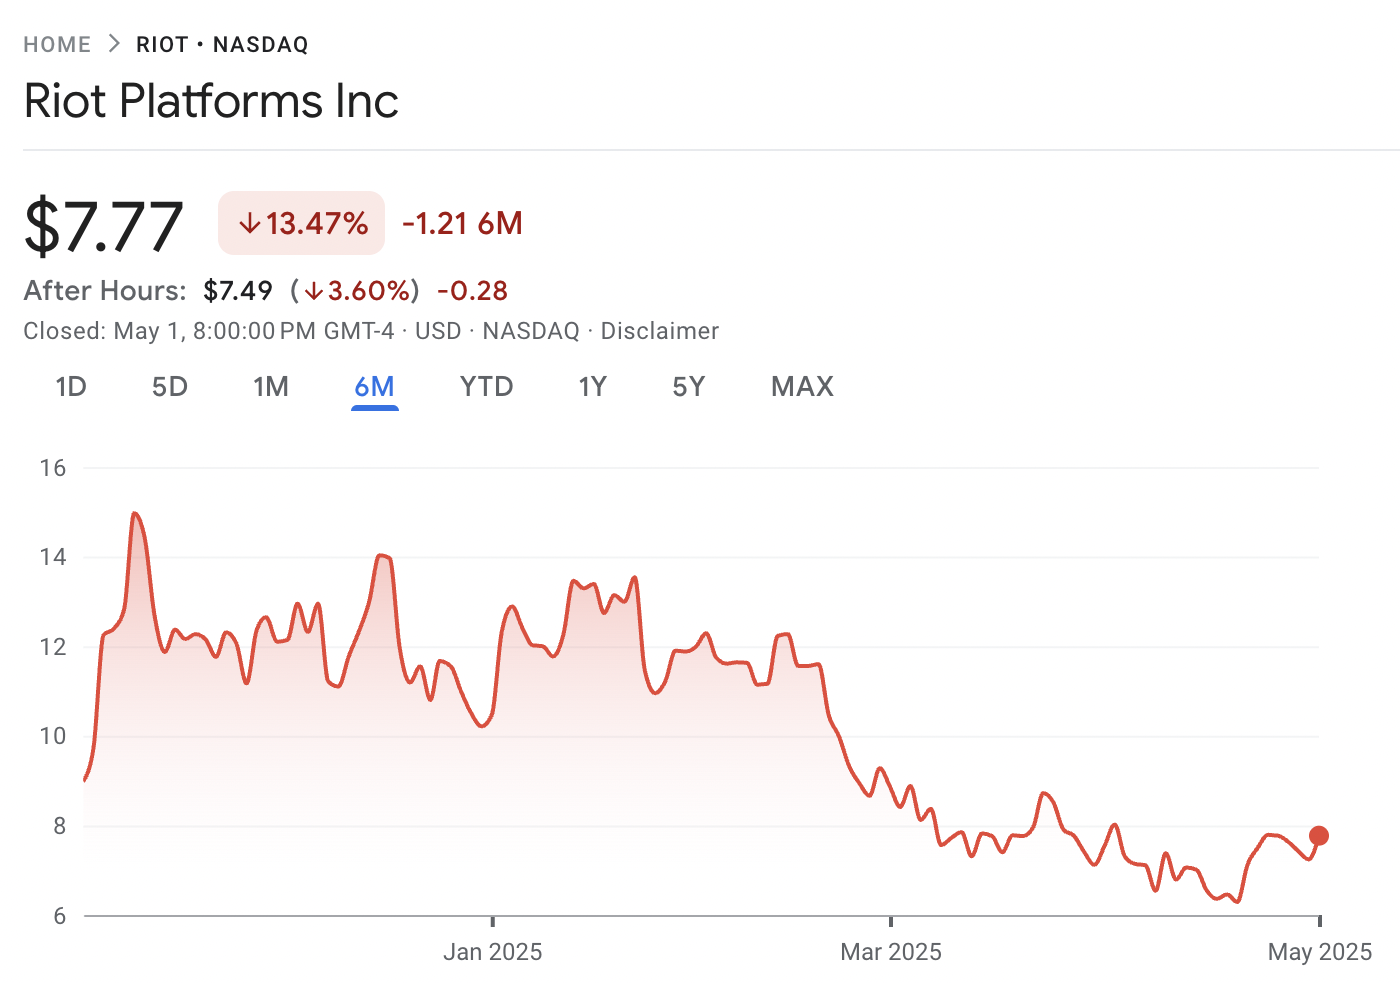Select the 5D time range
Screen dimensions: 1400x983
(170, 387)
